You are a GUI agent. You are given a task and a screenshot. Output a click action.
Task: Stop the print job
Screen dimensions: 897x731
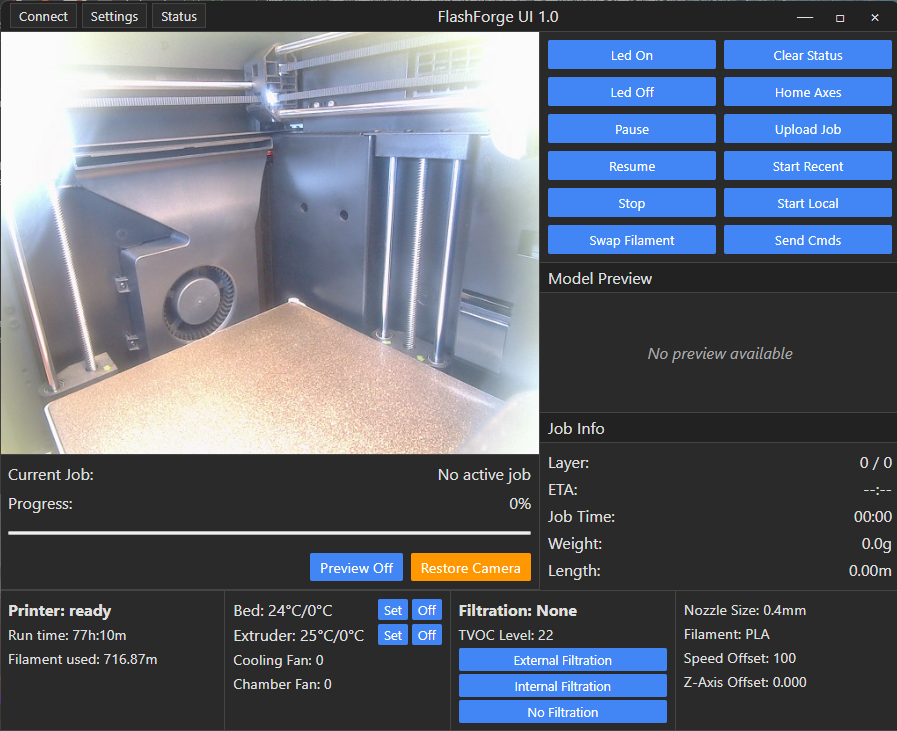point(632,203)
